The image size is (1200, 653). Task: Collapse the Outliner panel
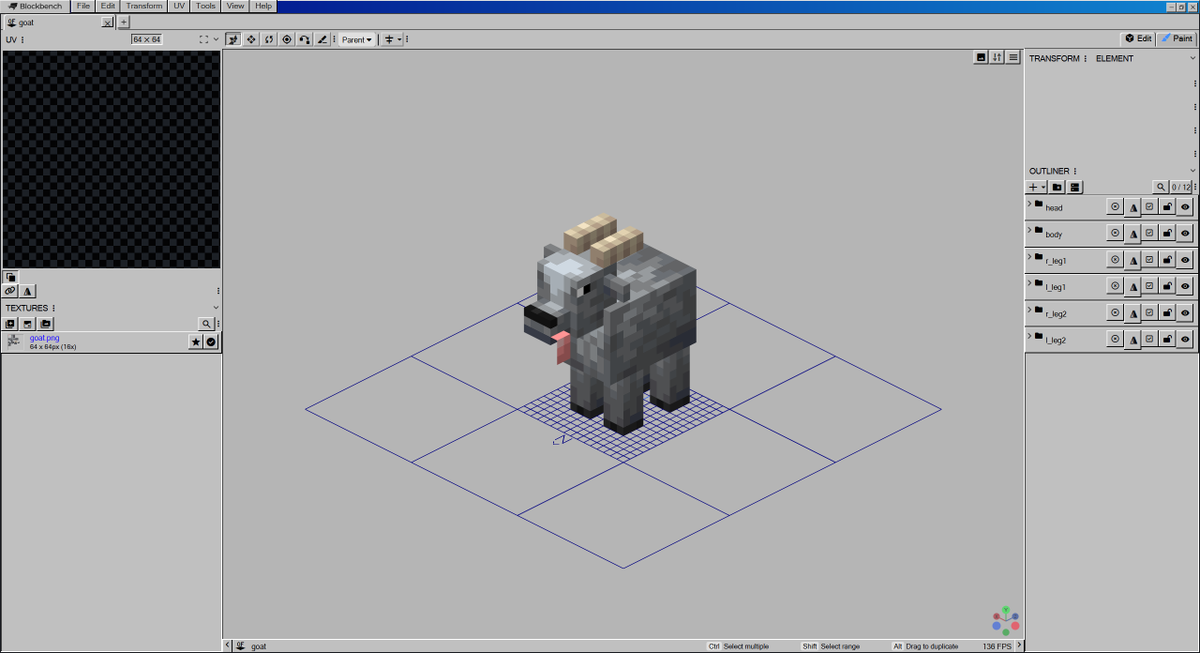[x=1193, y=171]
